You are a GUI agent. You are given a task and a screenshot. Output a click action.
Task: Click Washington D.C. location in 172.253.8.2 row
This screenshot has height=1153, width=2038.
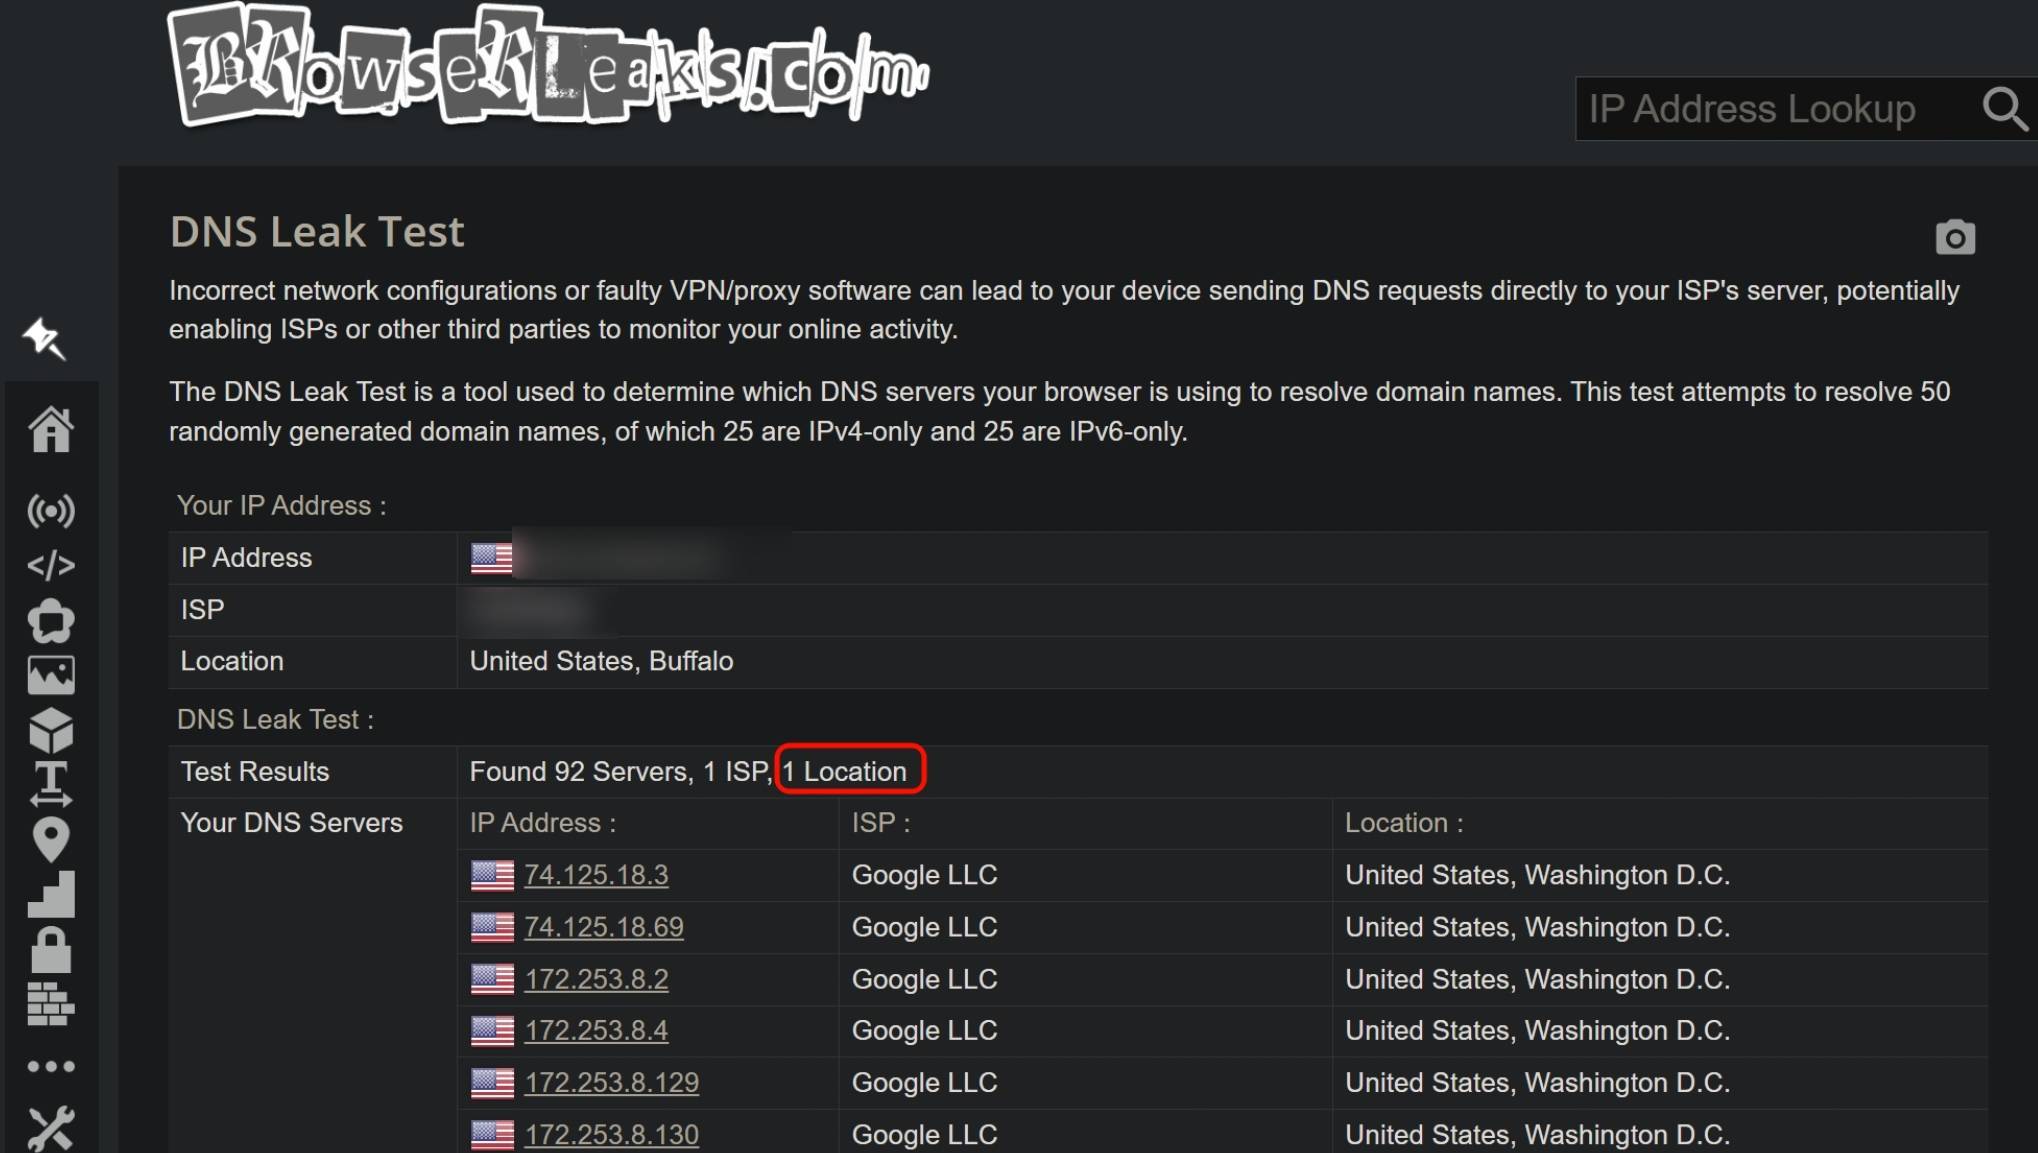tap(1538, 979)
